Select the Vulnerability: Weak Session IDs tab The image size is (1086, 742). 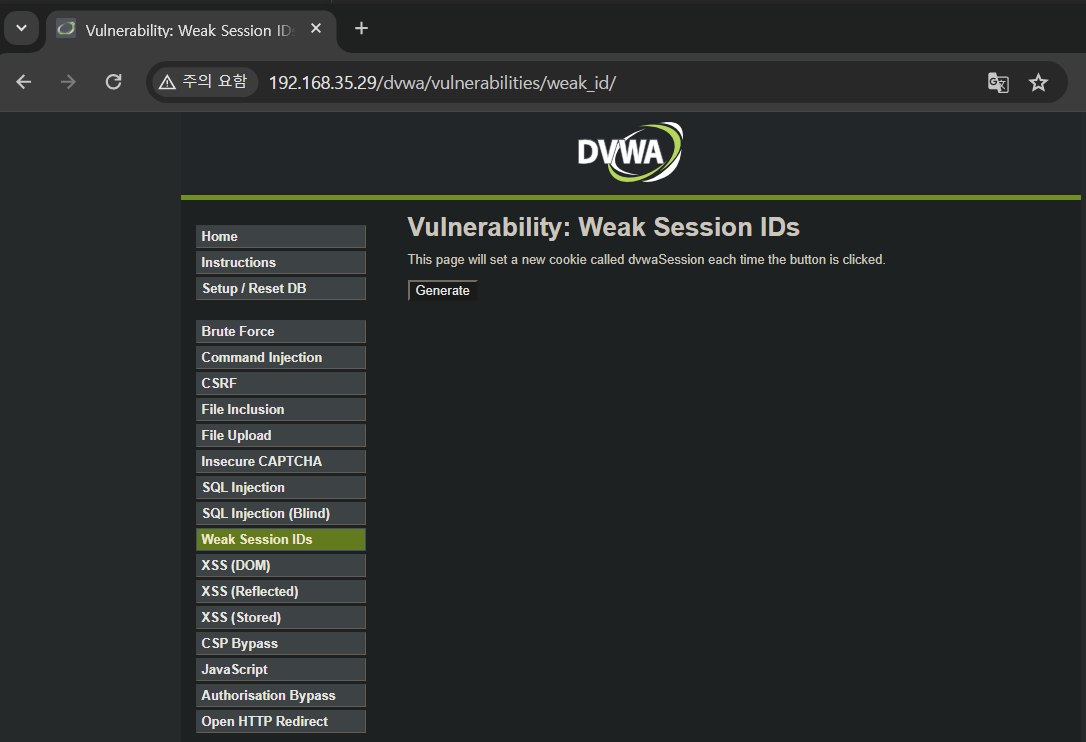(191, 30)
